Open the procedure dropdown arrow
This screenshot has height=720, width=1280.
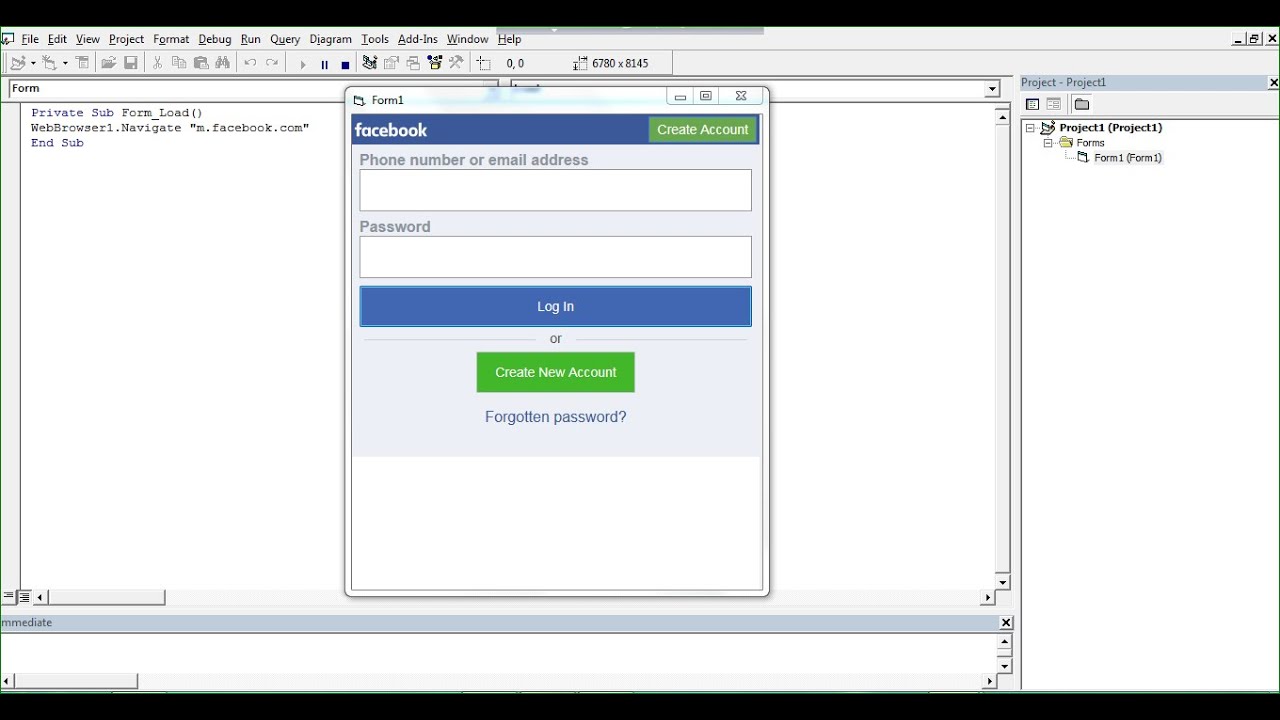tap(992, 89)
